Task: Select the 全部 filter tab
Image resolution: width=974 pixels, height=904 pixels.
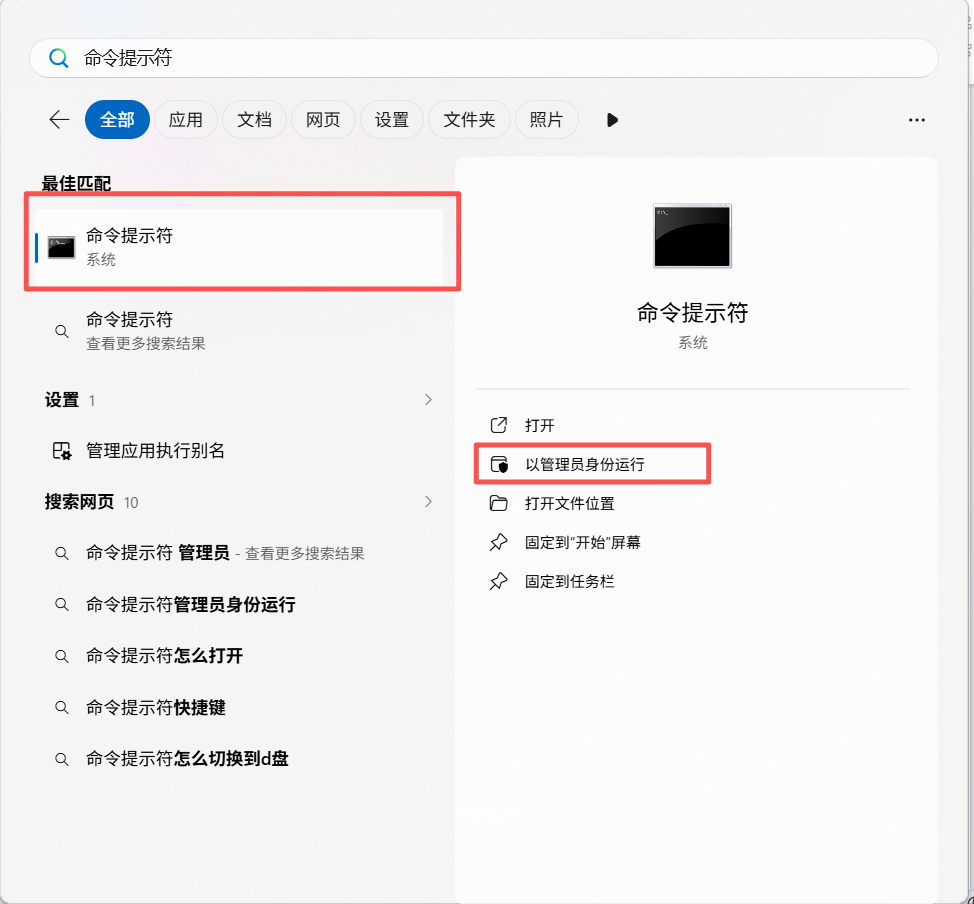Action: click(117, 120)
